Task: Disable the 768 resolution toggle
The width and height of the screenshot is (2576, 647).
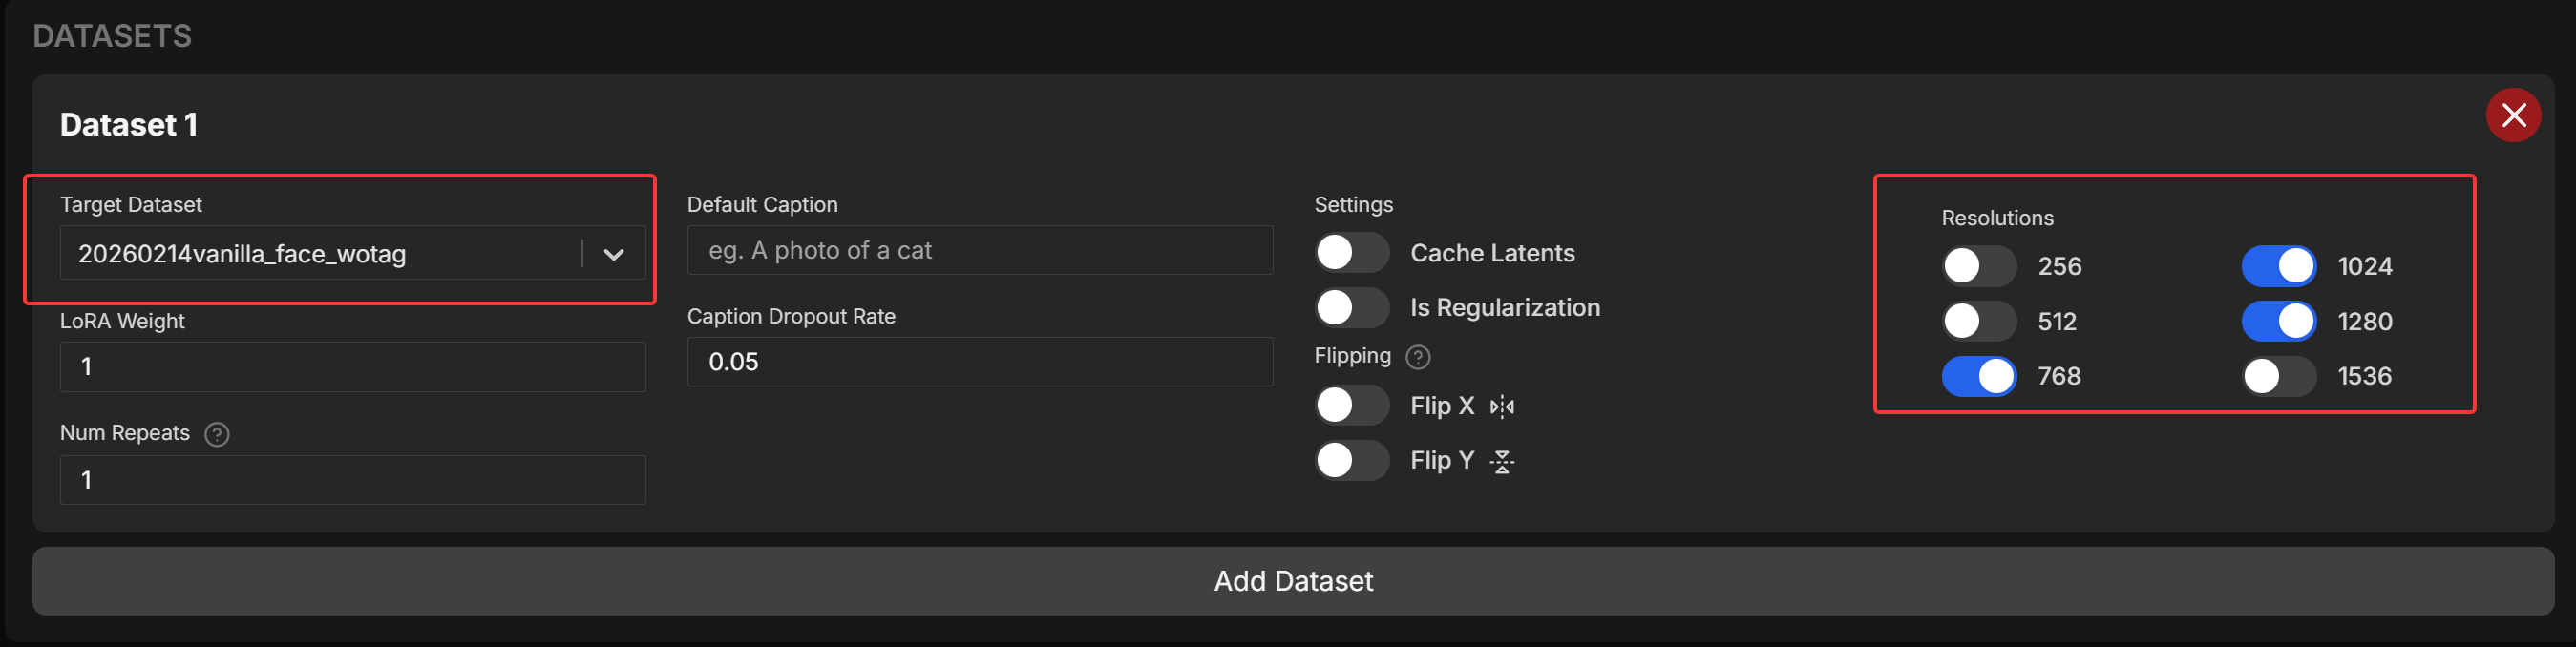Action: [x=1978, y=377]
